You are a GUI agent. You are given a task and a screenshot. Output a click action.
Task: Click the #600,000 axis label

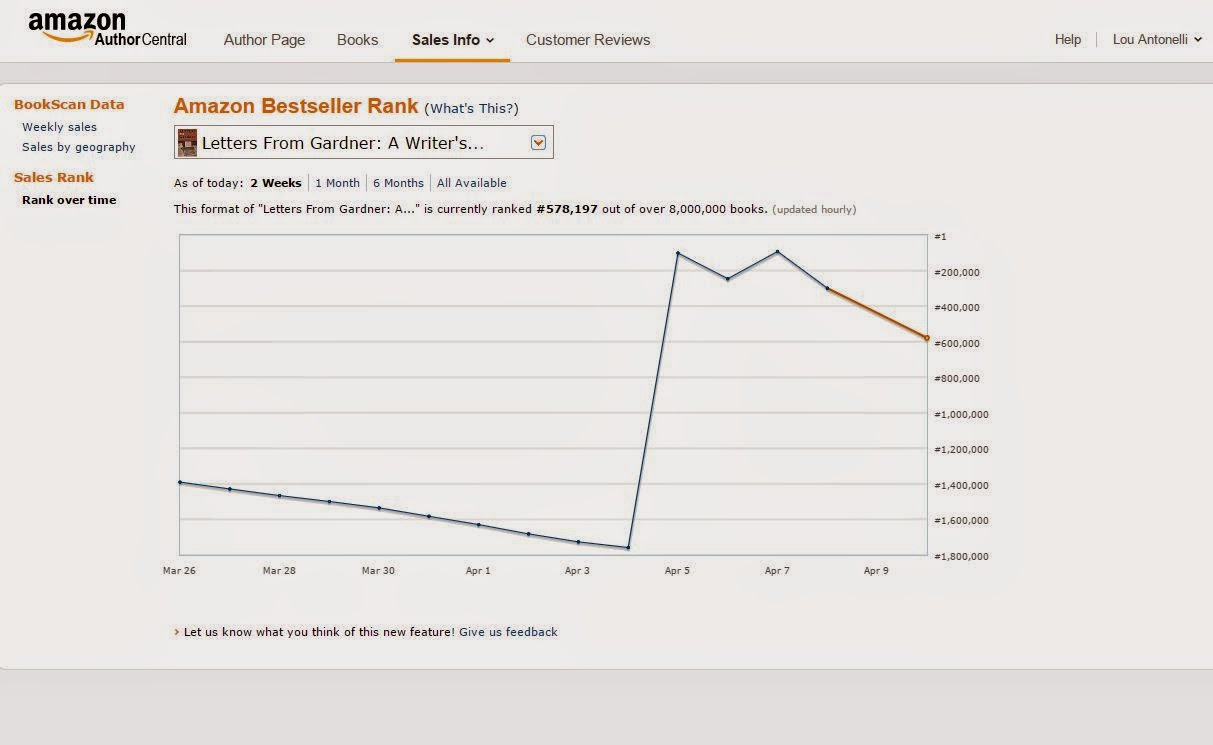point(956,344)
